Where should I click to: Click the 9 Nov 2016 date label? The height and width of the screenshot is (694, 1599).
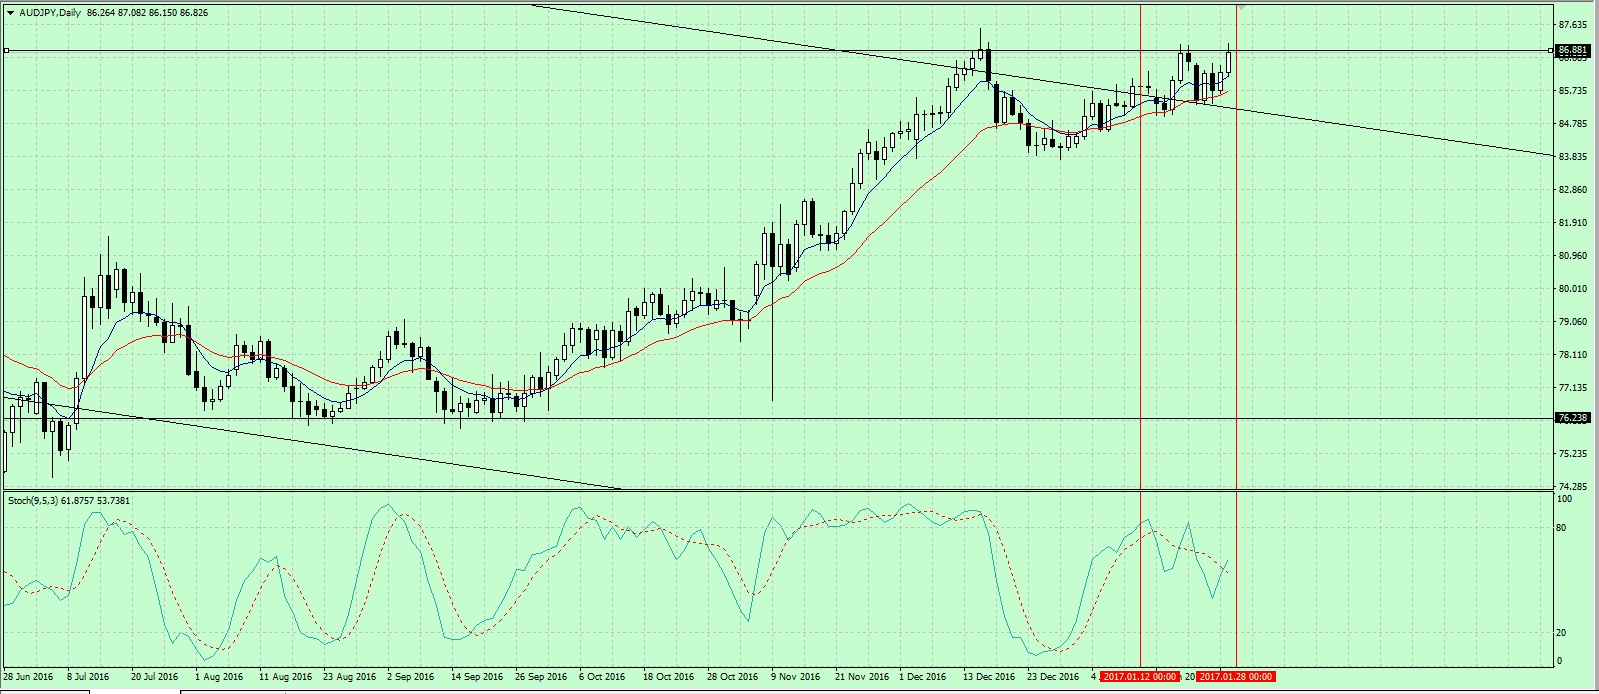[795, 677]
